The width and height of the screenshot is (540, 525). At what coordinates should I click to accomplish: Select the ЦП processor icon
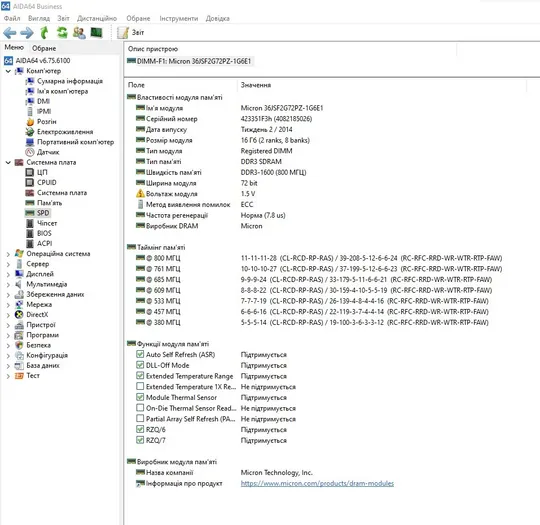pyautogui.click(x=30, y=172)
